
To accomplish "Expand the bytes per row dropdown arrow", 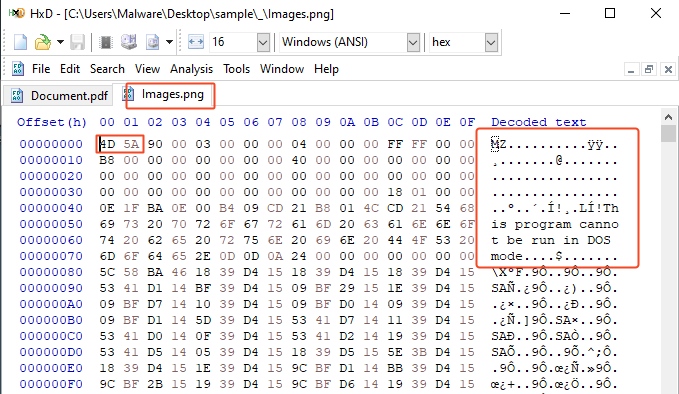I will pyautogui.click(x=263, y=42).
